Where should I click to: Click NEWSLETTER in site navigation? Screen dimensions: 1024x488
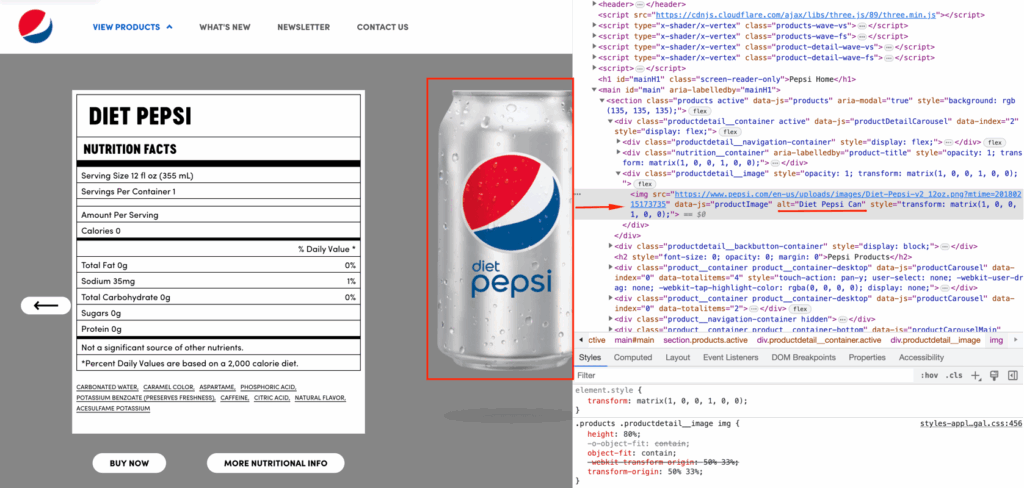304,27
